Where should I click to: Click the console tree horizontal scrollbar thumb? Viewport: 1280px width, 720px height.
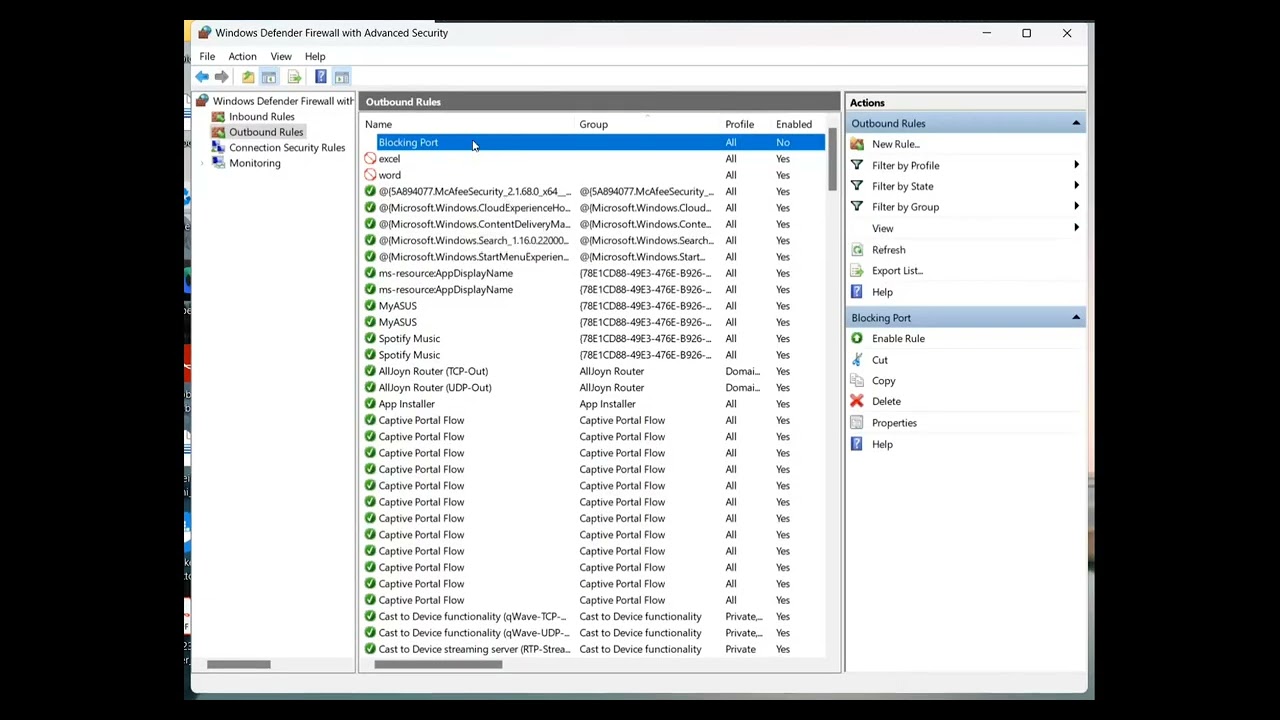pos(239,664)
